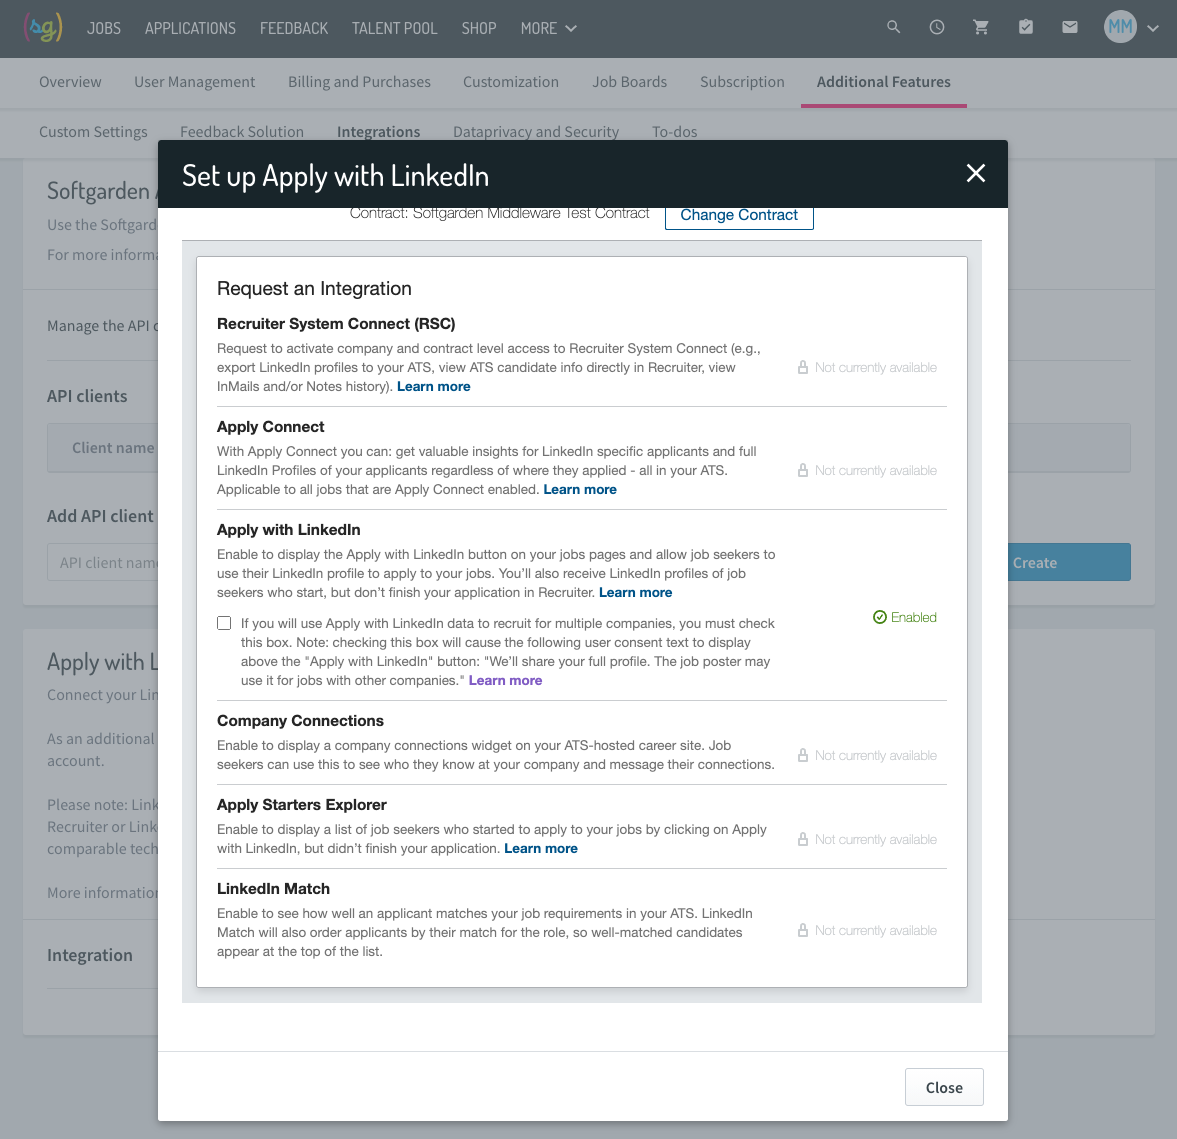Open the JOBS menu
Screen dimensions: 1177x1139
click(x=104, y=29)
